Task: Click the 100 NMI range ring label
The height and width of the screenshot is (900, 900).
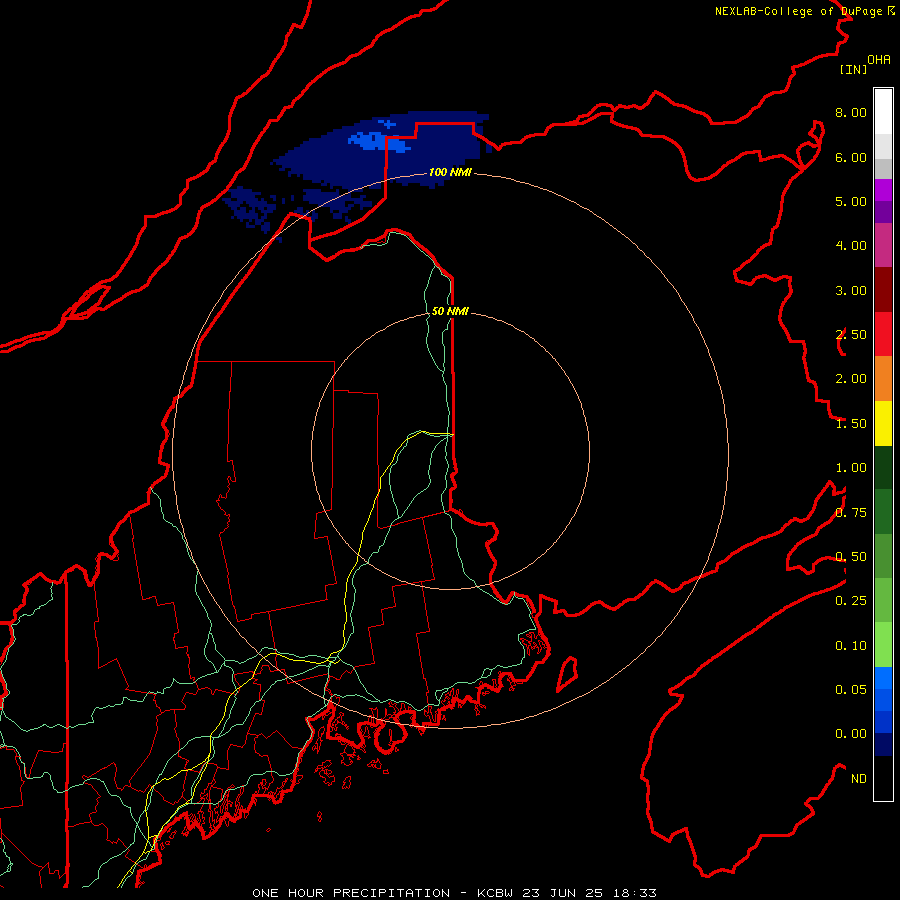Action: click(450, 172)
